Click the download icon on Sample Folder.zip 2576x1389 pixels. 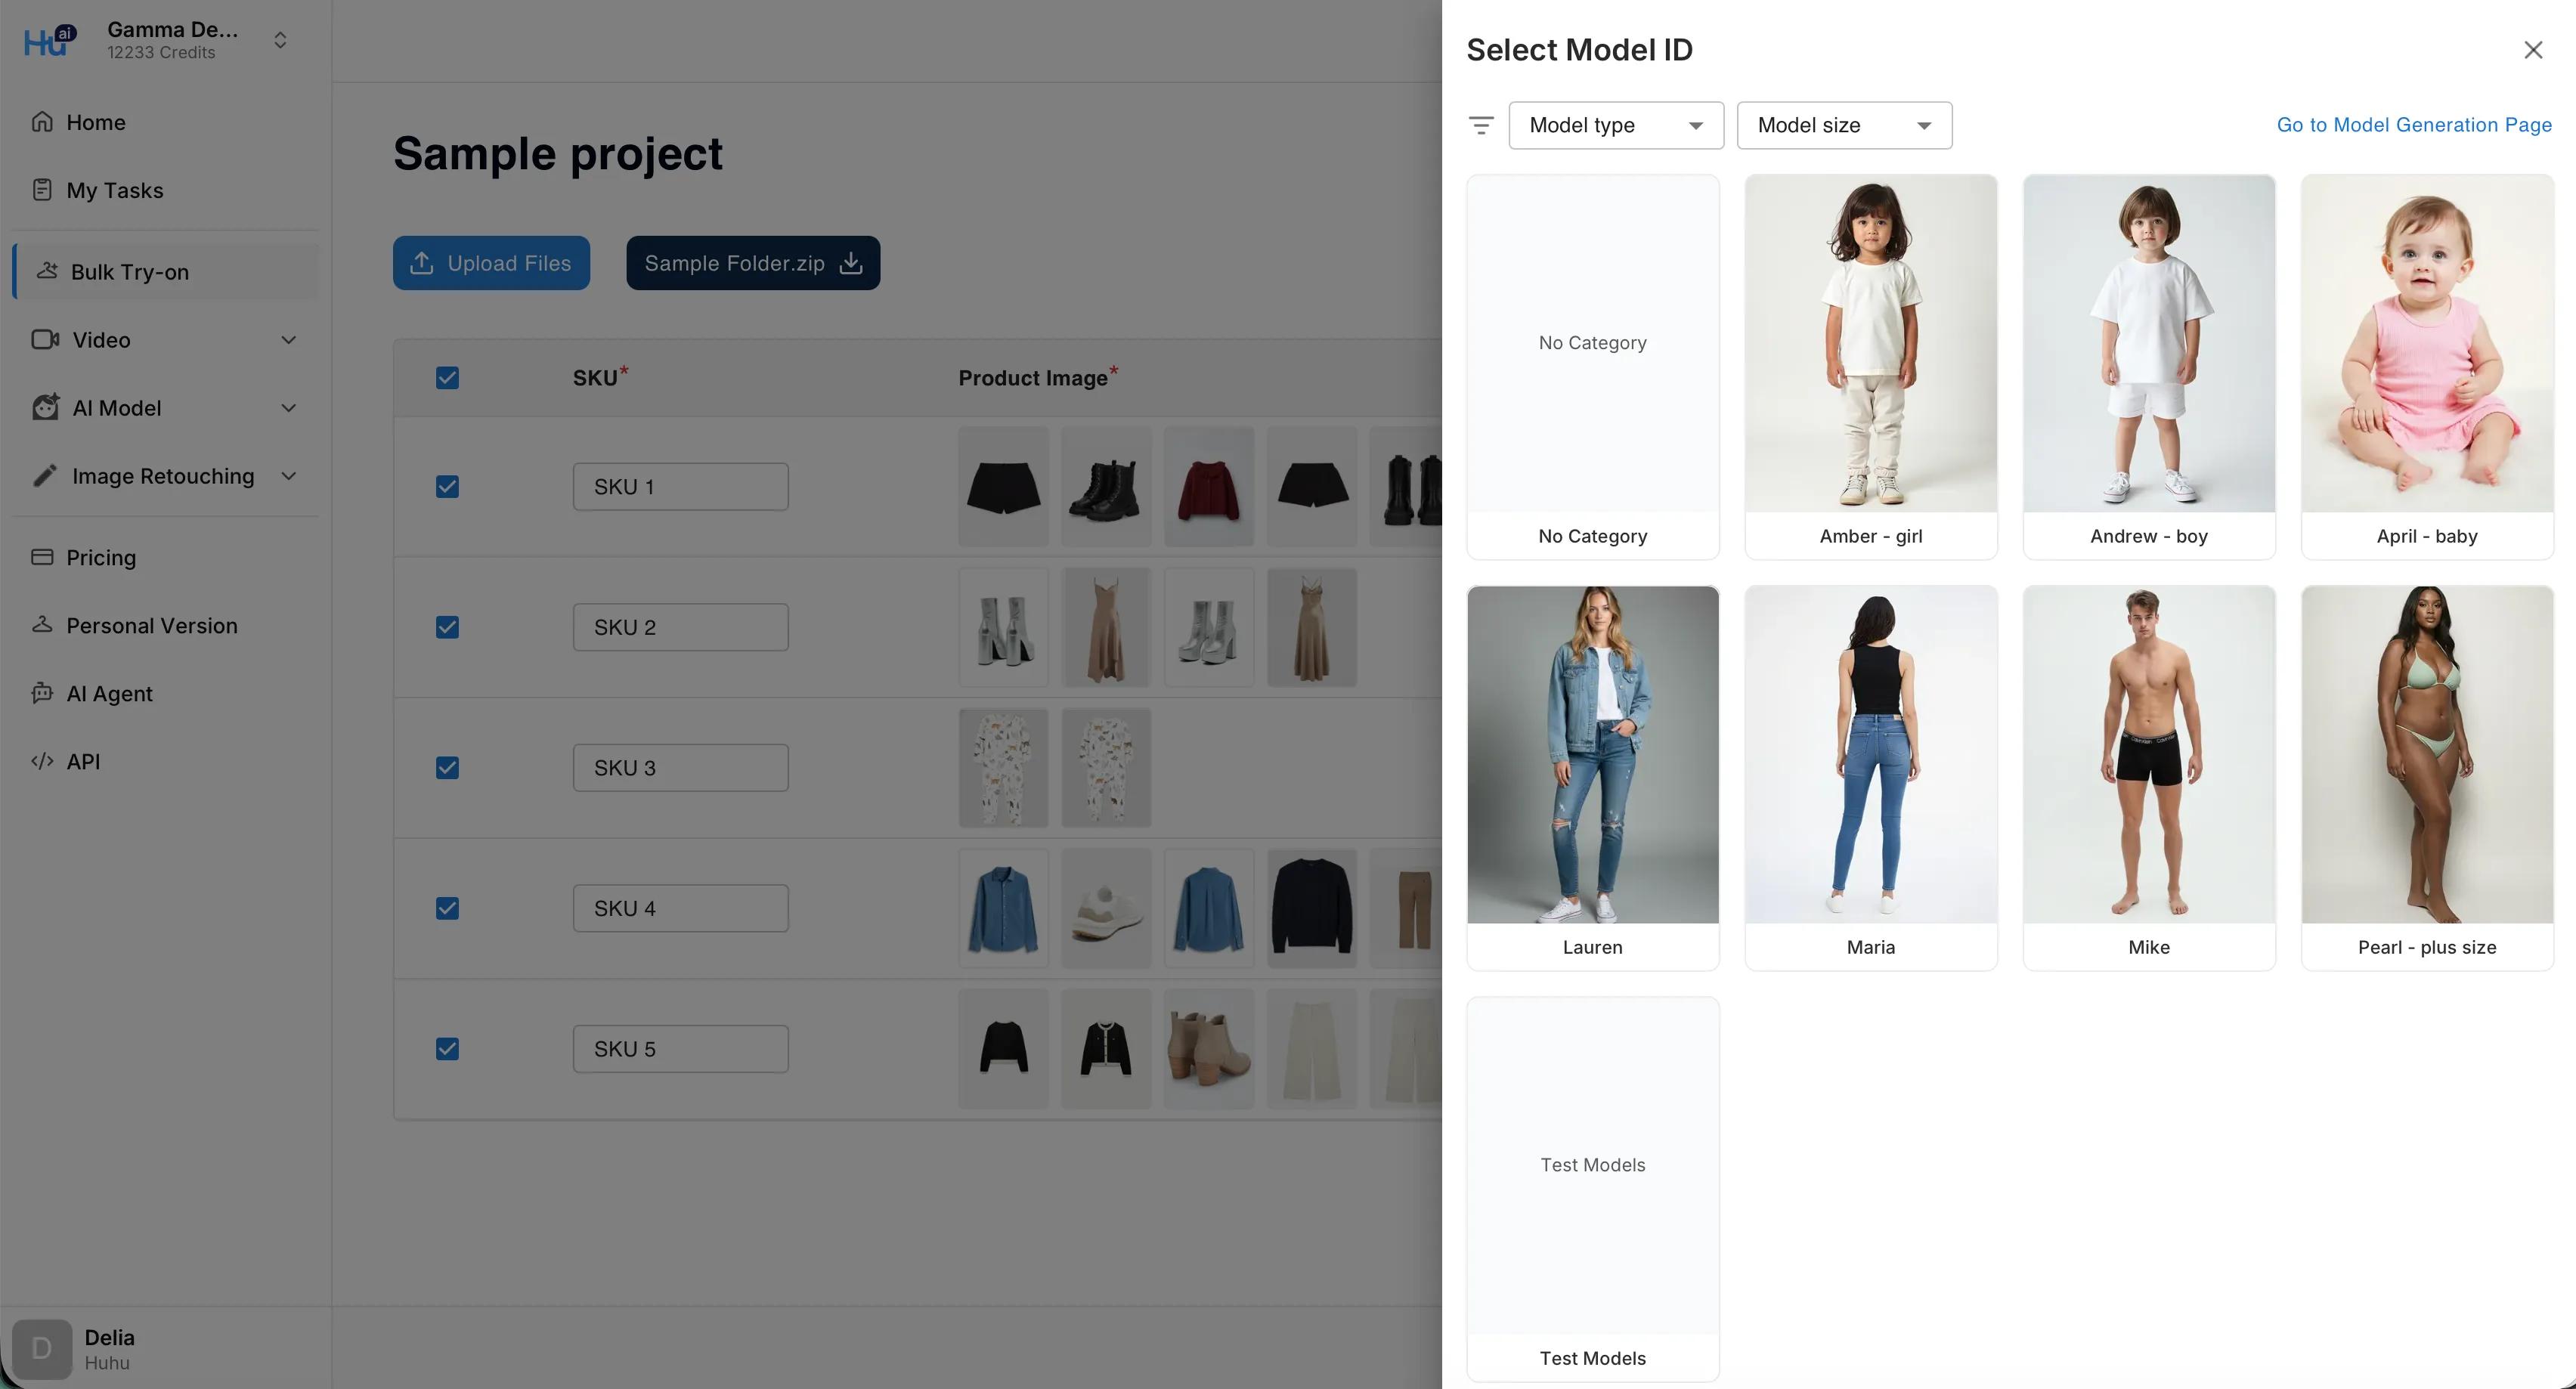click(x=851, y=263)
